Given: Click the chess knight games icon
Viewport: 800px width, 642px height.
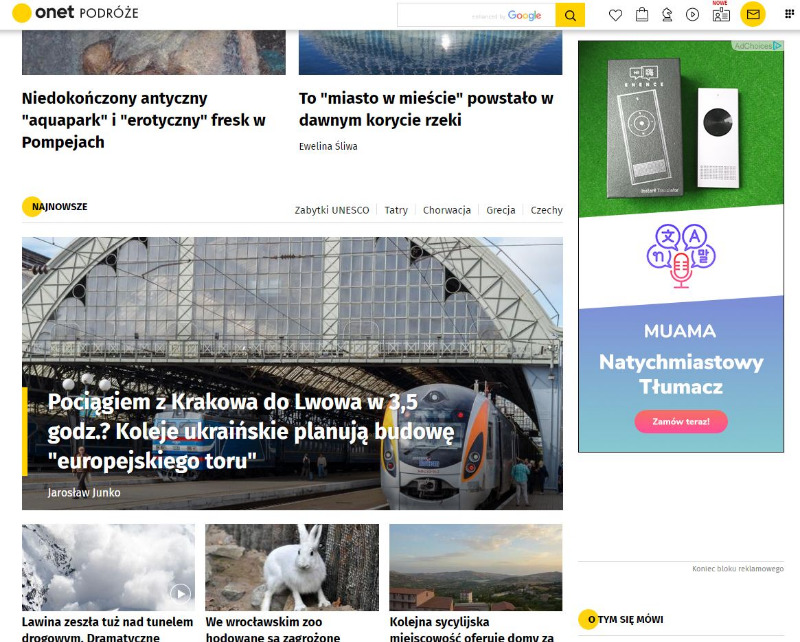Looking at the screenshot, I should click(667, 15).
